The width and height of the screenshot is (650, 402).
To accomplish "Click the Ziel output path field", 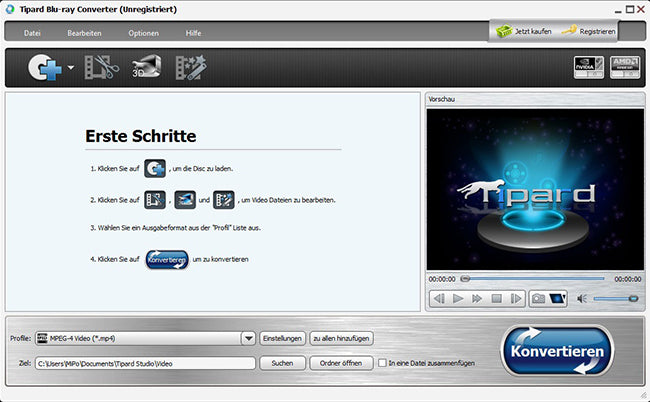I will click(145, 362).
